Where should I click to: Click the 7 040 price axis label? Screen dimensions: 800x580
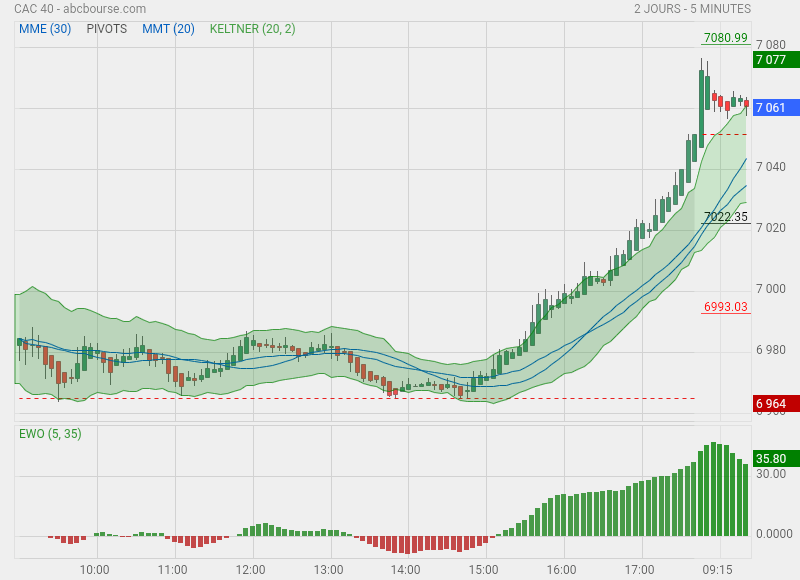[x=771, y=167]
